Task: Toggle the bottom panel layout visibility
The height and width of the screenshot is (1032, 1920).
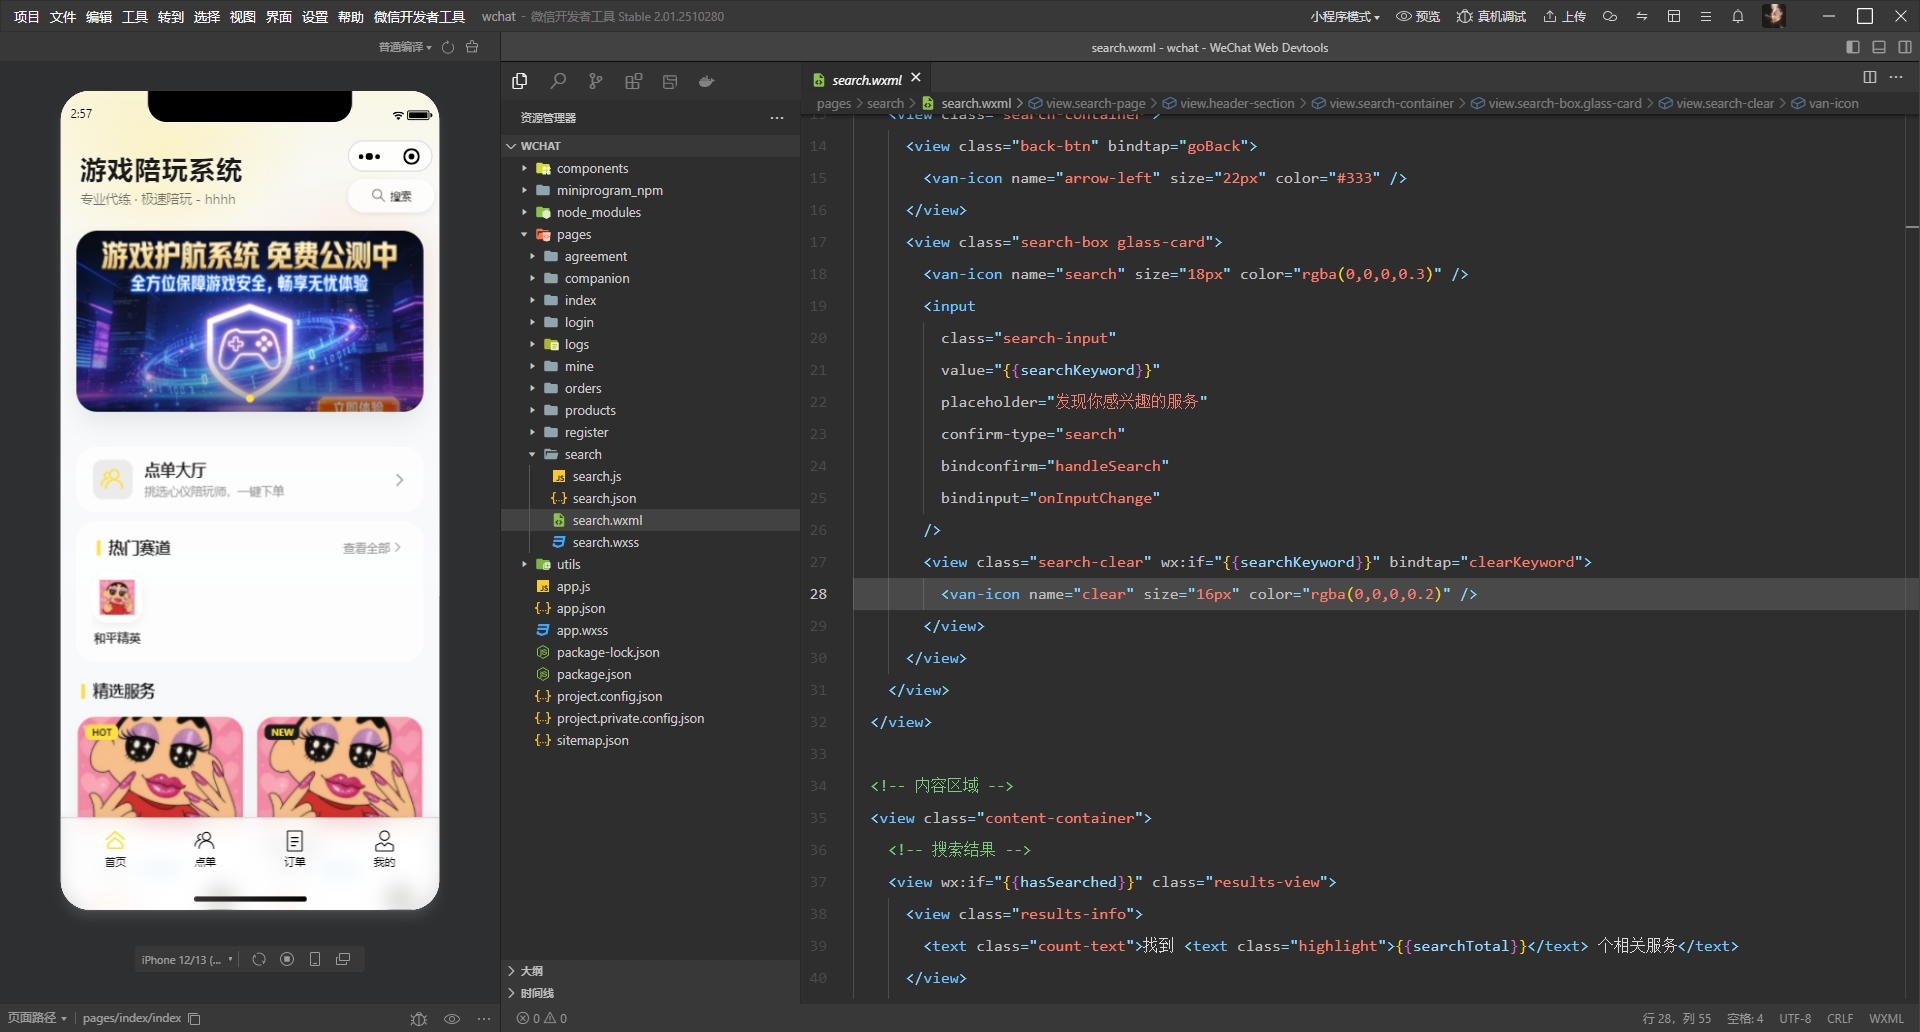Action: [x=1879, y=47]
